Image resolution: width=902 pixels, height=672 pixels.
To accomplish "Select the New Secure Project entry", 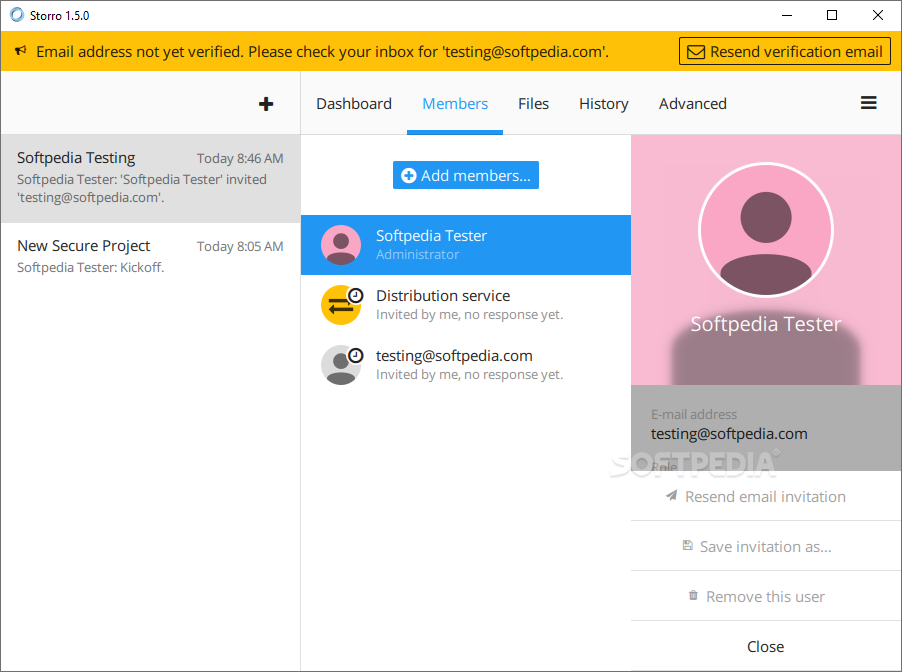I will point(150,257).
